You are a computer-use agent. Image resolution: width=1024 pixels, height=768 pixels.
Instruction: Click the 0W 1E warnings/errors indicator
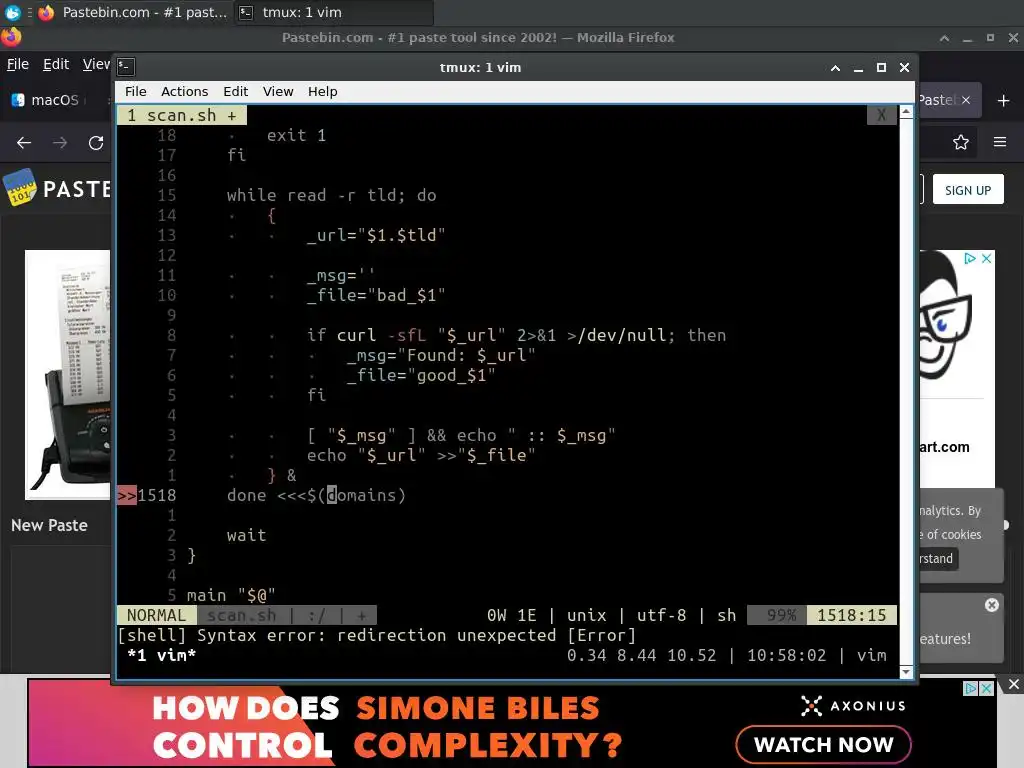click(511, 615)
